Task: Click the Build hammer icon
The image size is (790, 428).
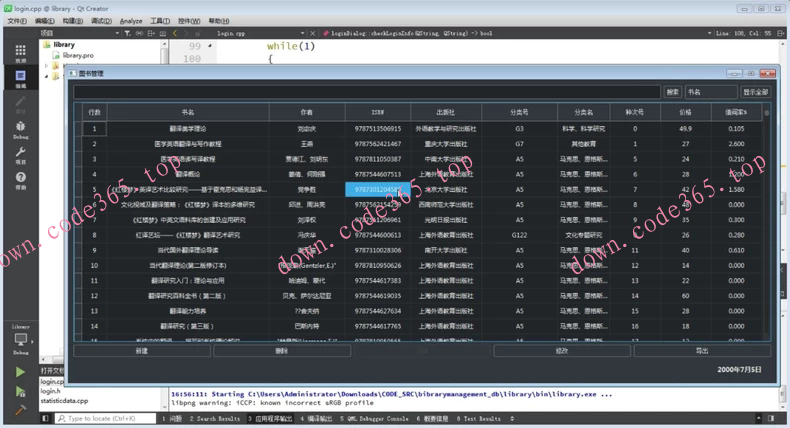Action: [20, 409]
